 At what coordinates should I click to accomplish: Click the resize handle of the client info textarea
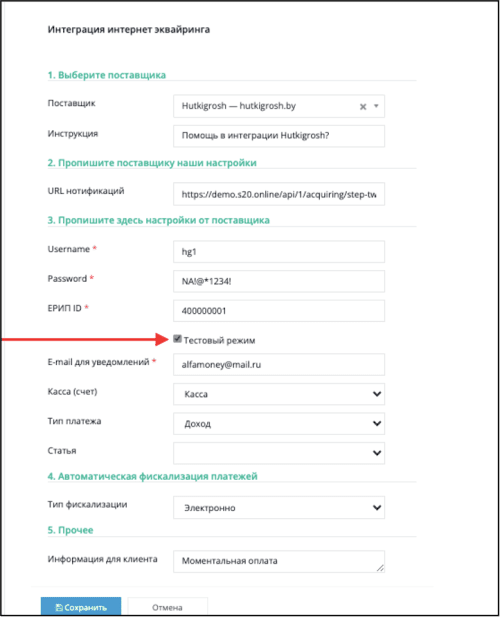coord(380,568)
